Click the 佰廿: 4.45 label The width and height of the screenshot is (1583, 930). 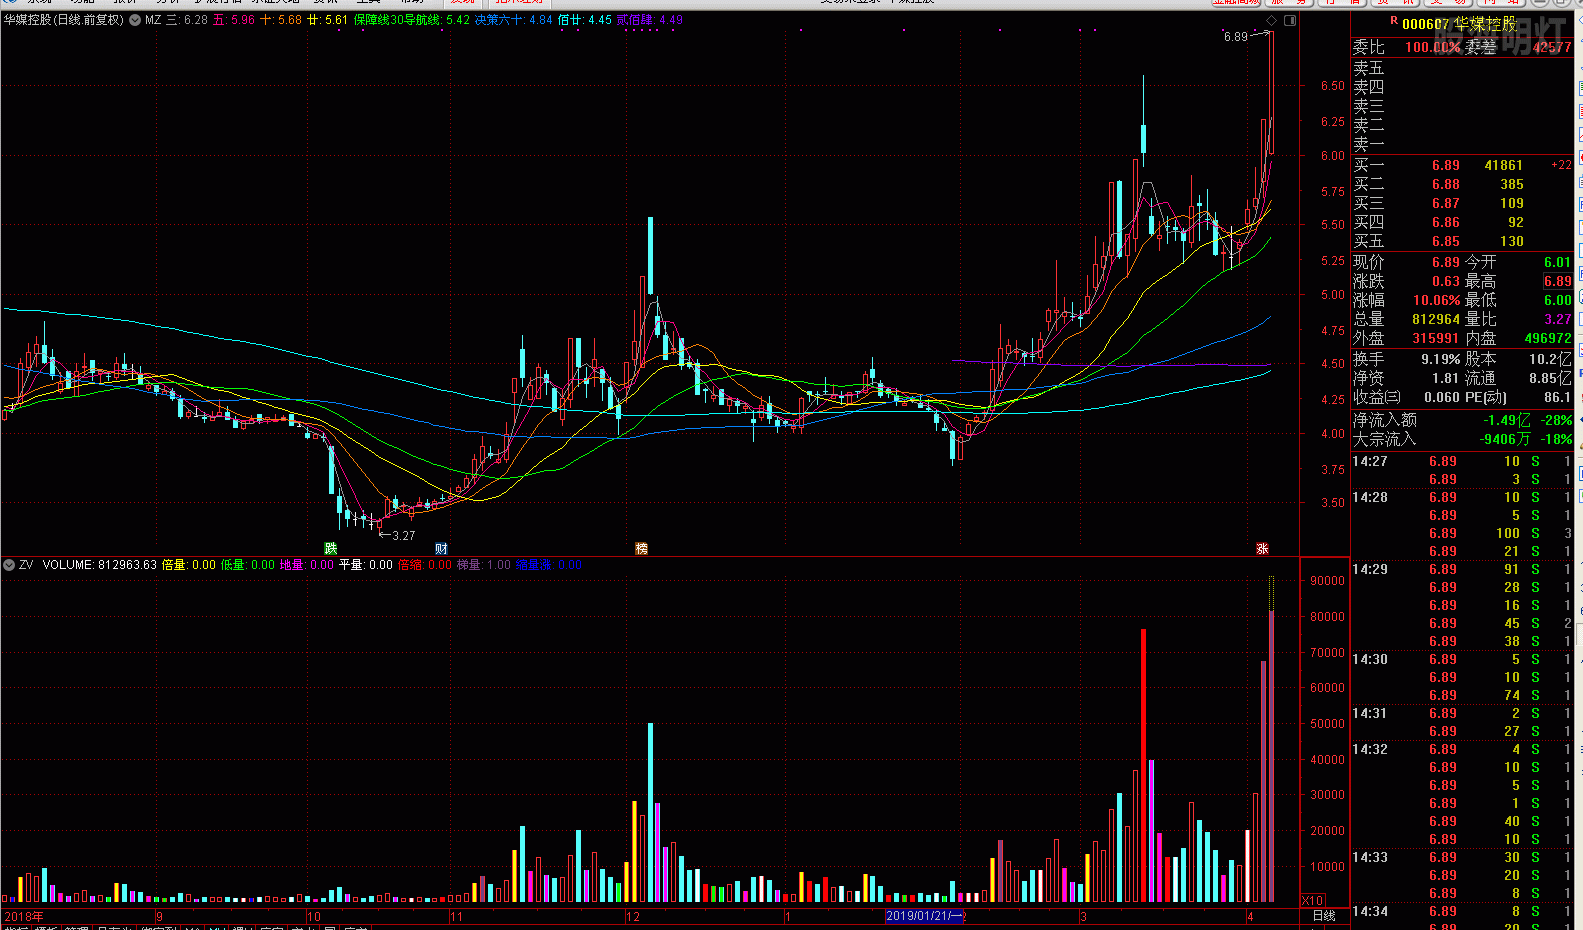click(x=585, y=20)
